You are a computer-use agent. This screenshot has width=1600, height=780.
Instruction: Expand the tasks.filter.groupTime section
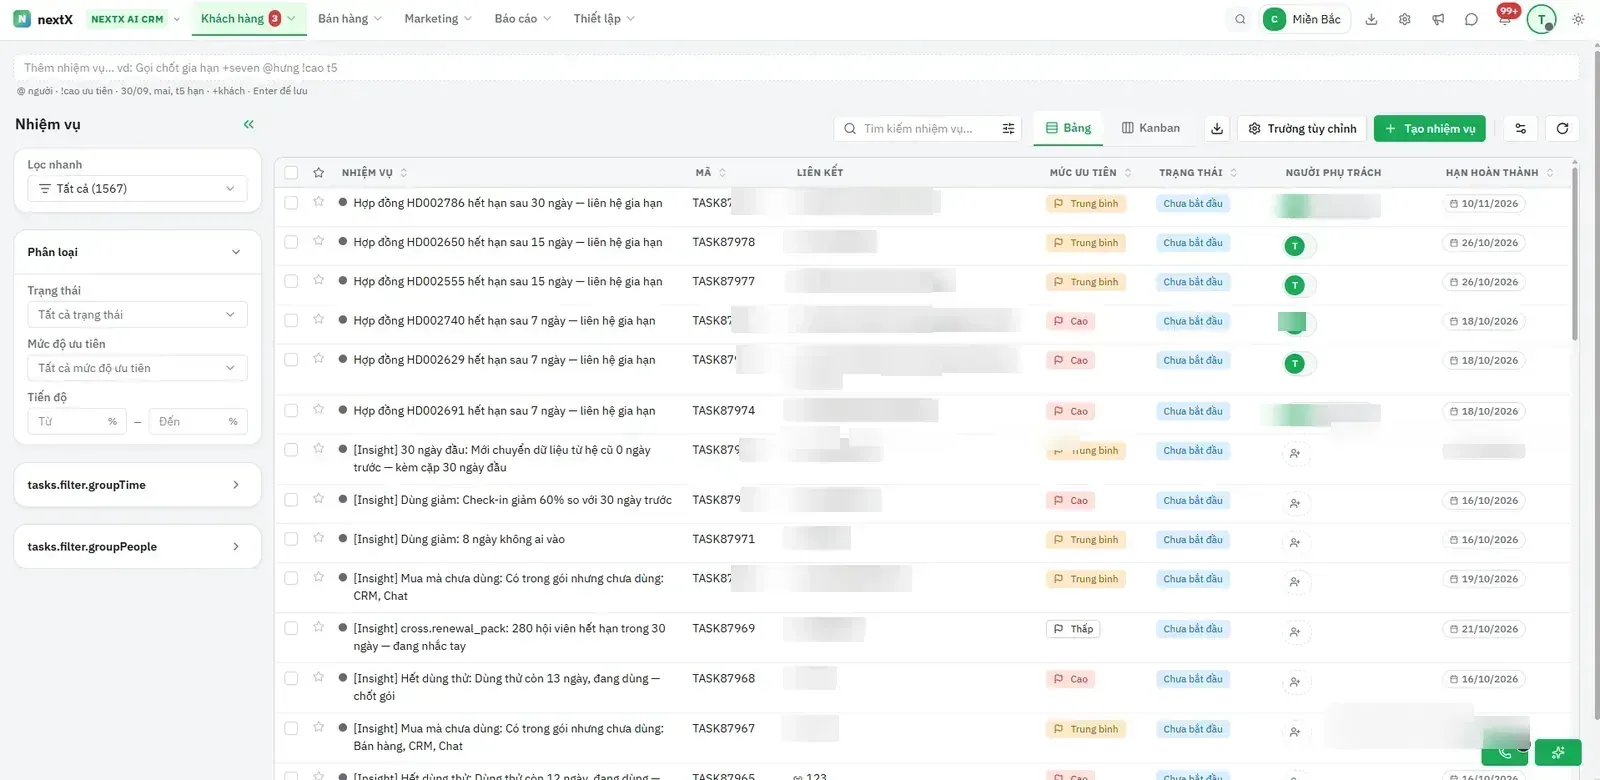[137, 485]
